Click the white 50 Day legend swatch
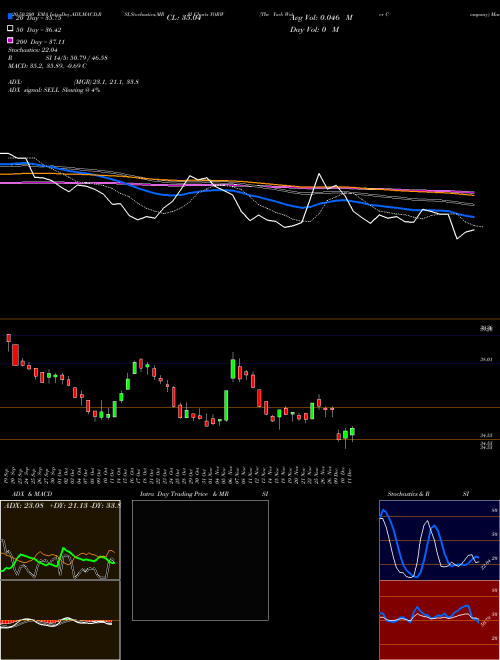Image resolution: width=500 pixels, height=660 pixels. (10, 29)
